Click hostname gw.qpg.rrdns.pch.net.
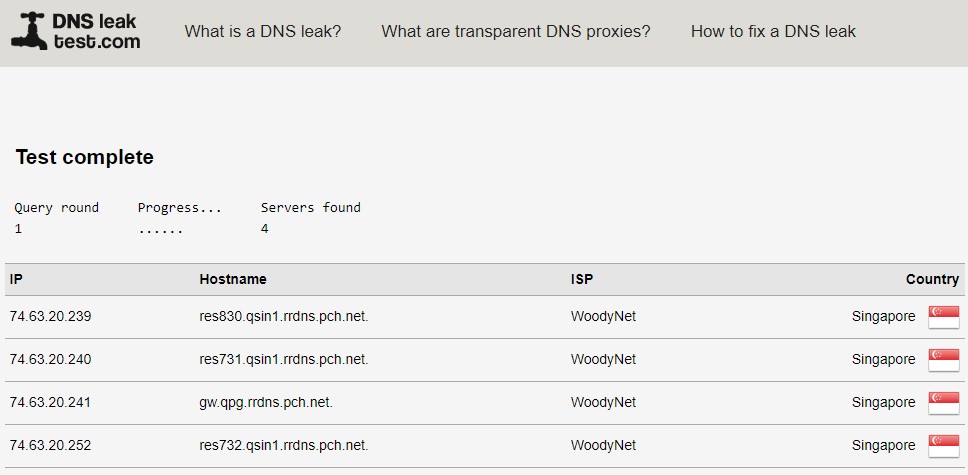The width and height of the screenshot is (968, 475). tap(265, 403)
